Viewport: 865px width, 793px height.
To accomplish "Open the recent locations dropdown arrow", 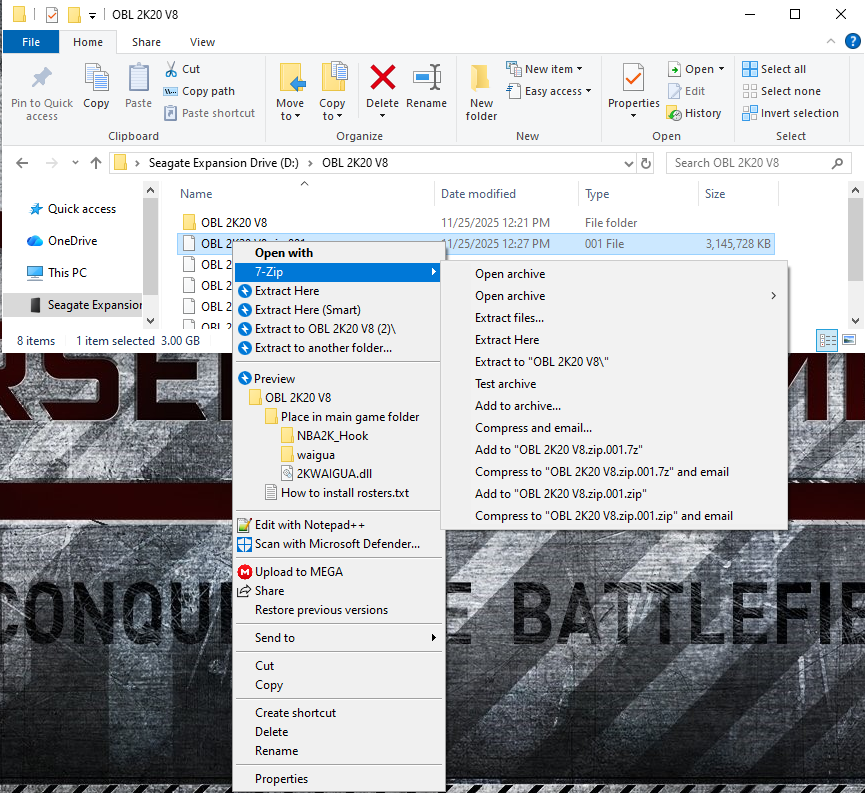I will coord(76,163).
